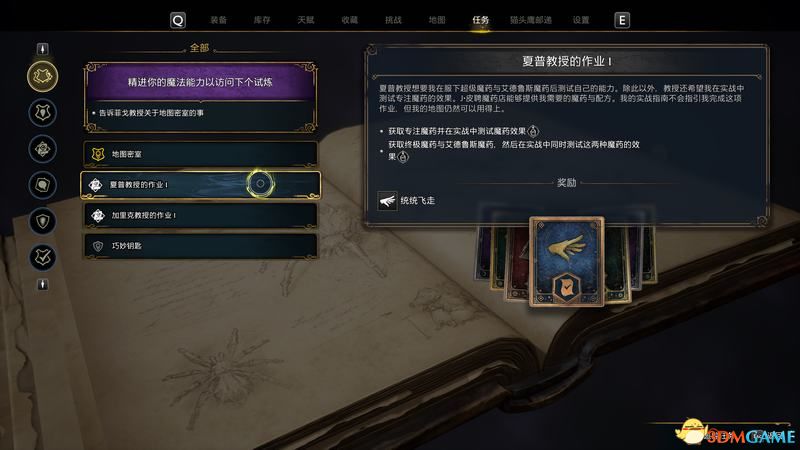Open the 猫头鹰邮递 tab
Viewport: 800px width, 450px height.
coord(531,20)
